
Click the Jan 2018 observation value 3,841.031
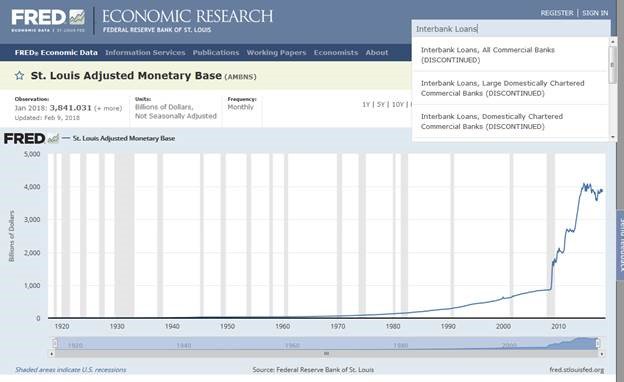(x=70, y=108)
